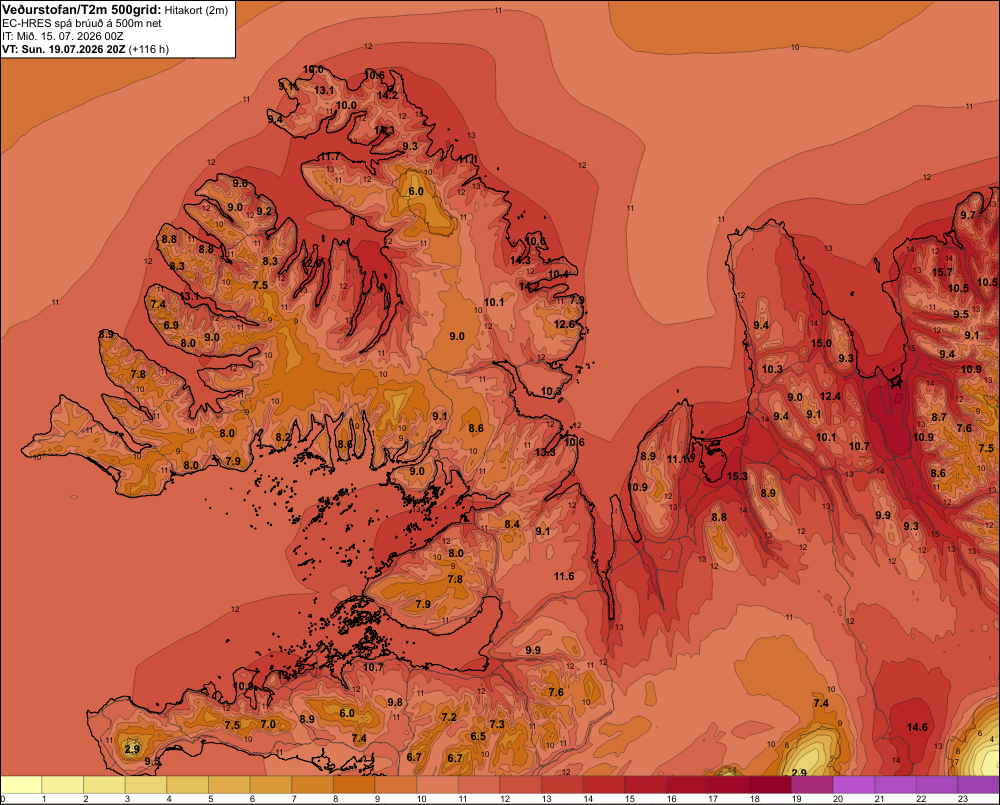
Task: Click the 9.8 temperature value
Action: click(395, 702)
